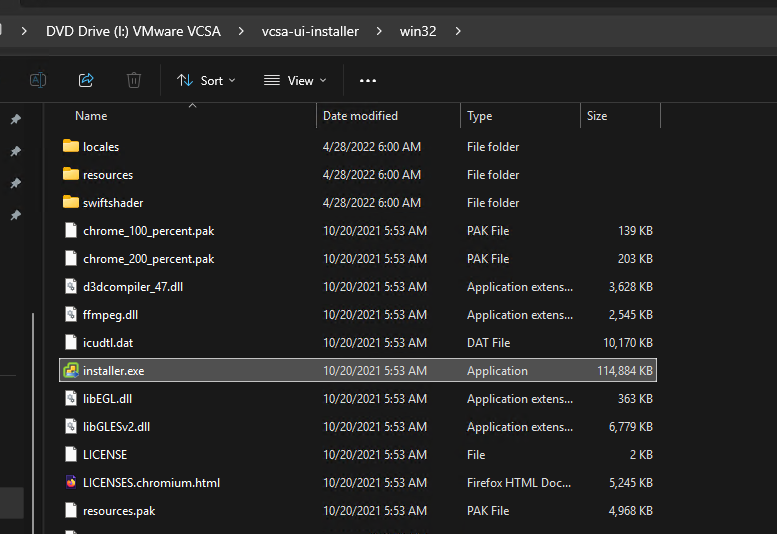This screenshot has height=534, width=777.
Task: Click the Rename icon in toolbar
Action: tap(38, 80)
